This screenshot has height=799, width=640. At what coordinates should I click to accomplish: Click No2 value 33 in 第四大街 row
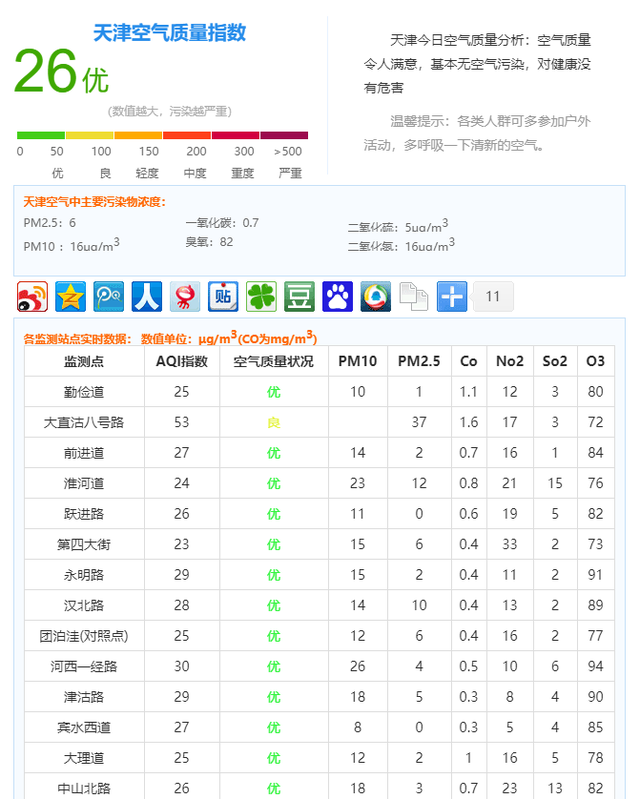point(510,544)
